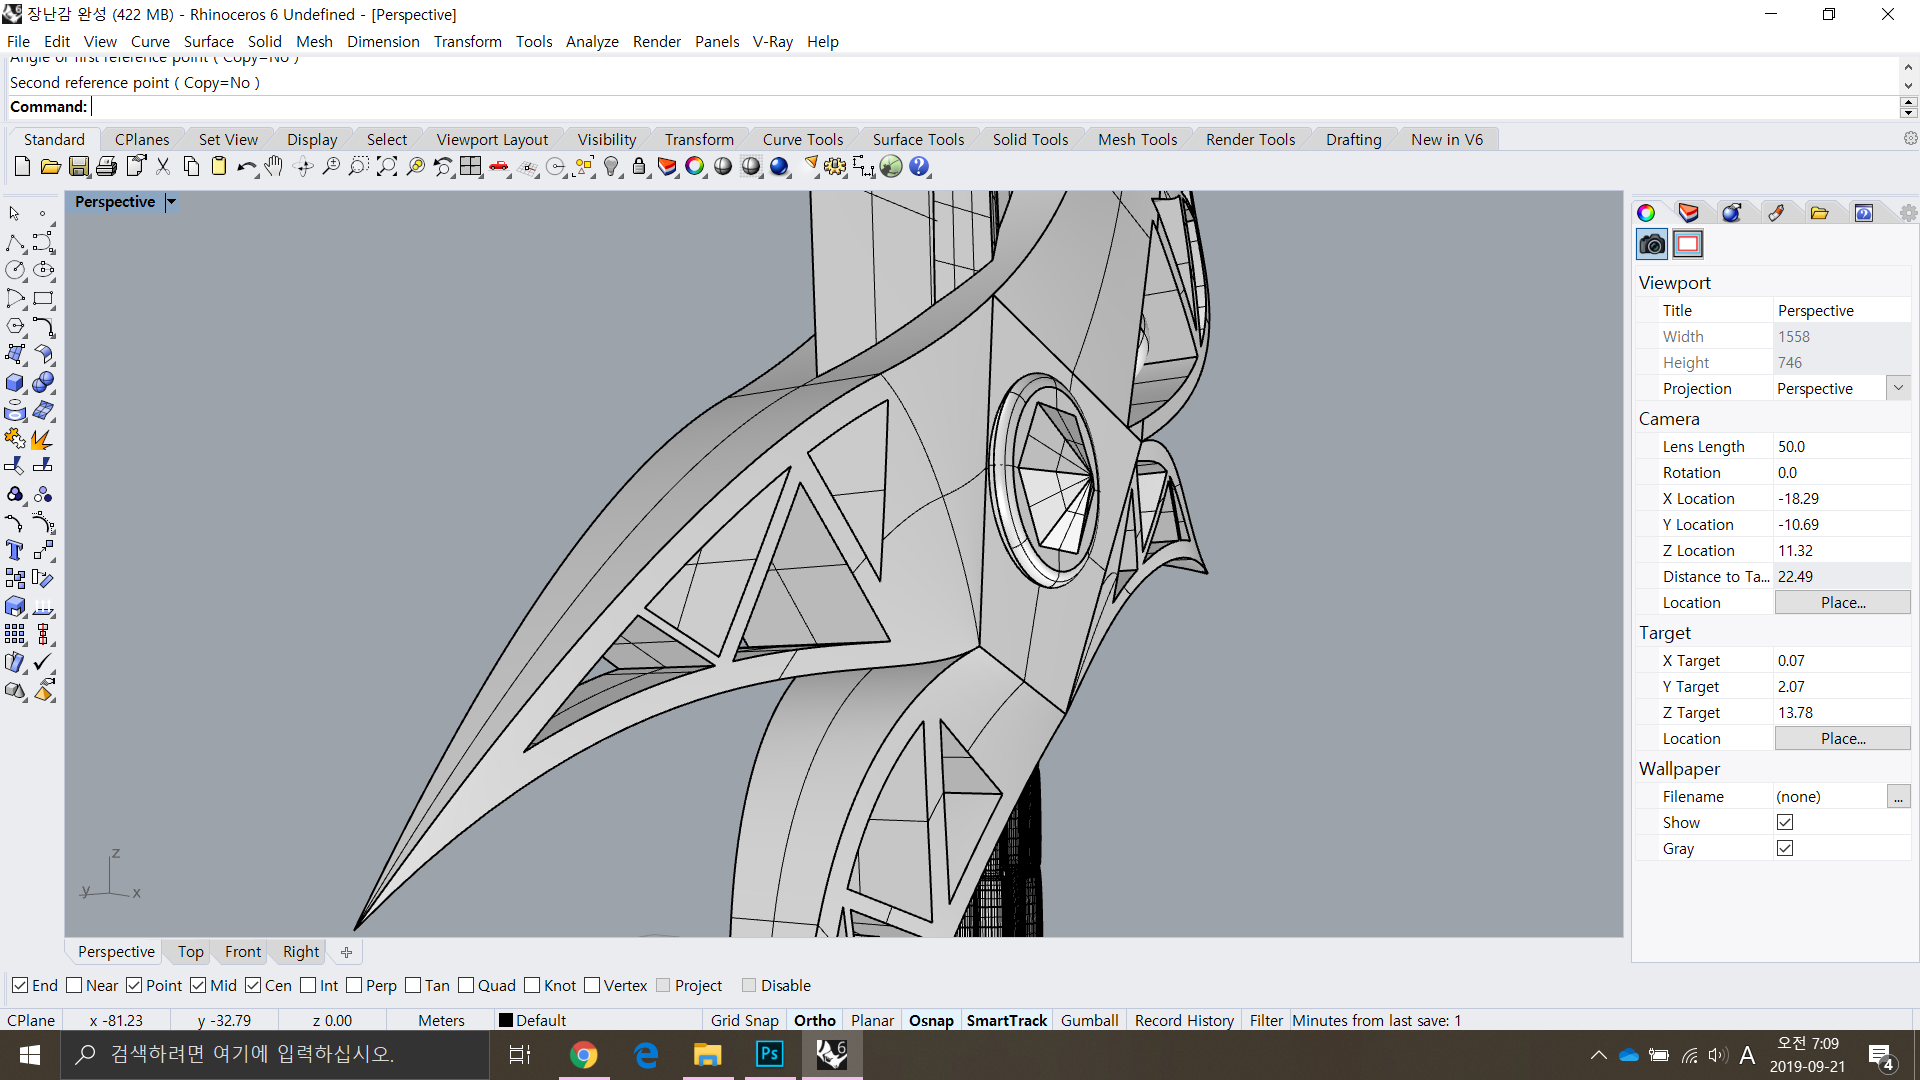Viewport: 1920px width, 1080px height.
Task: Expand command history scroll down arrow
Action: (x=1908, y=85)
